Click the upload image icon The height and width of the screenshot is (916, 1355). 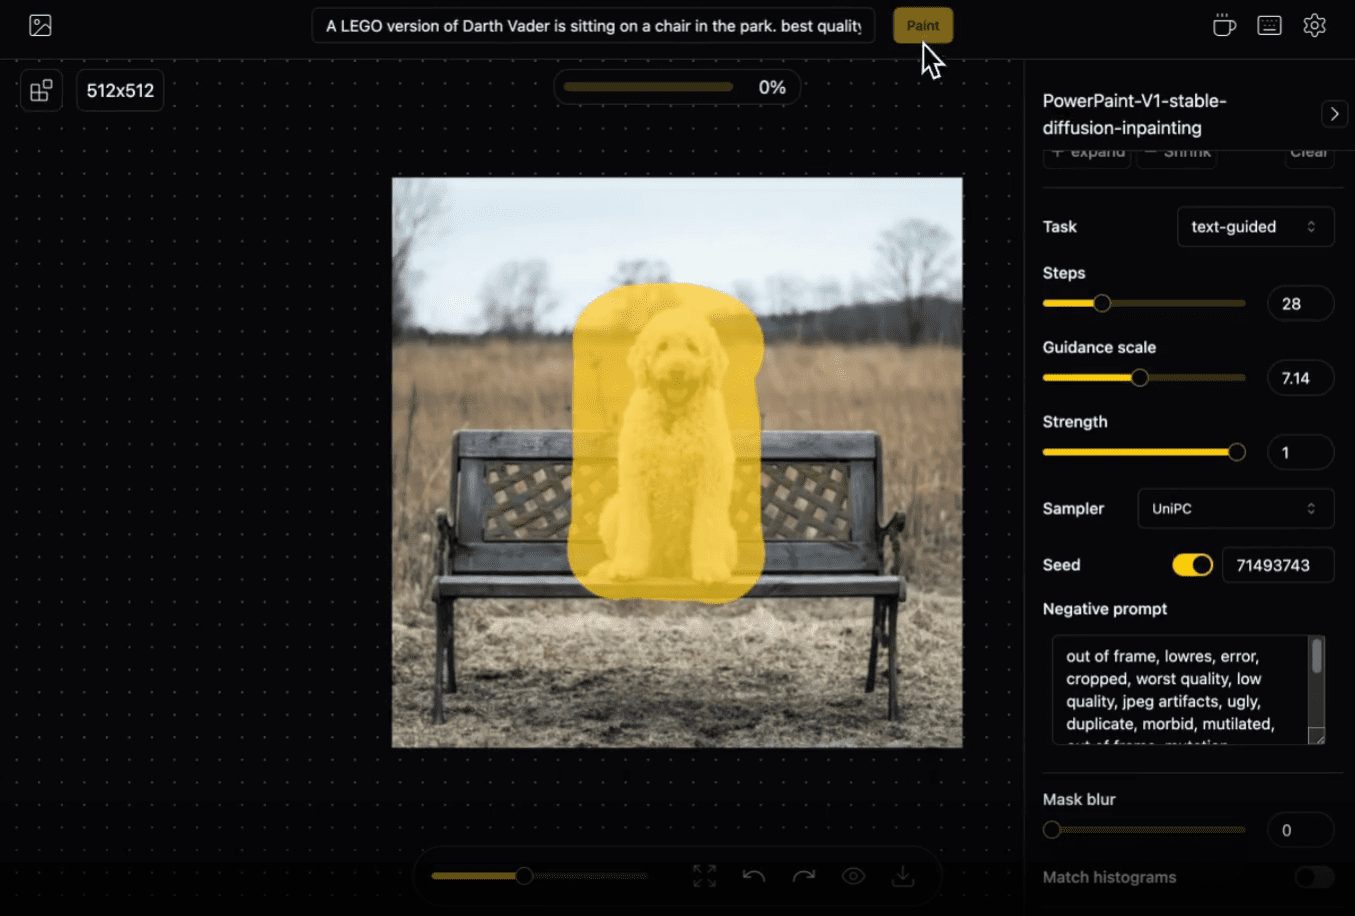point(40,26)
